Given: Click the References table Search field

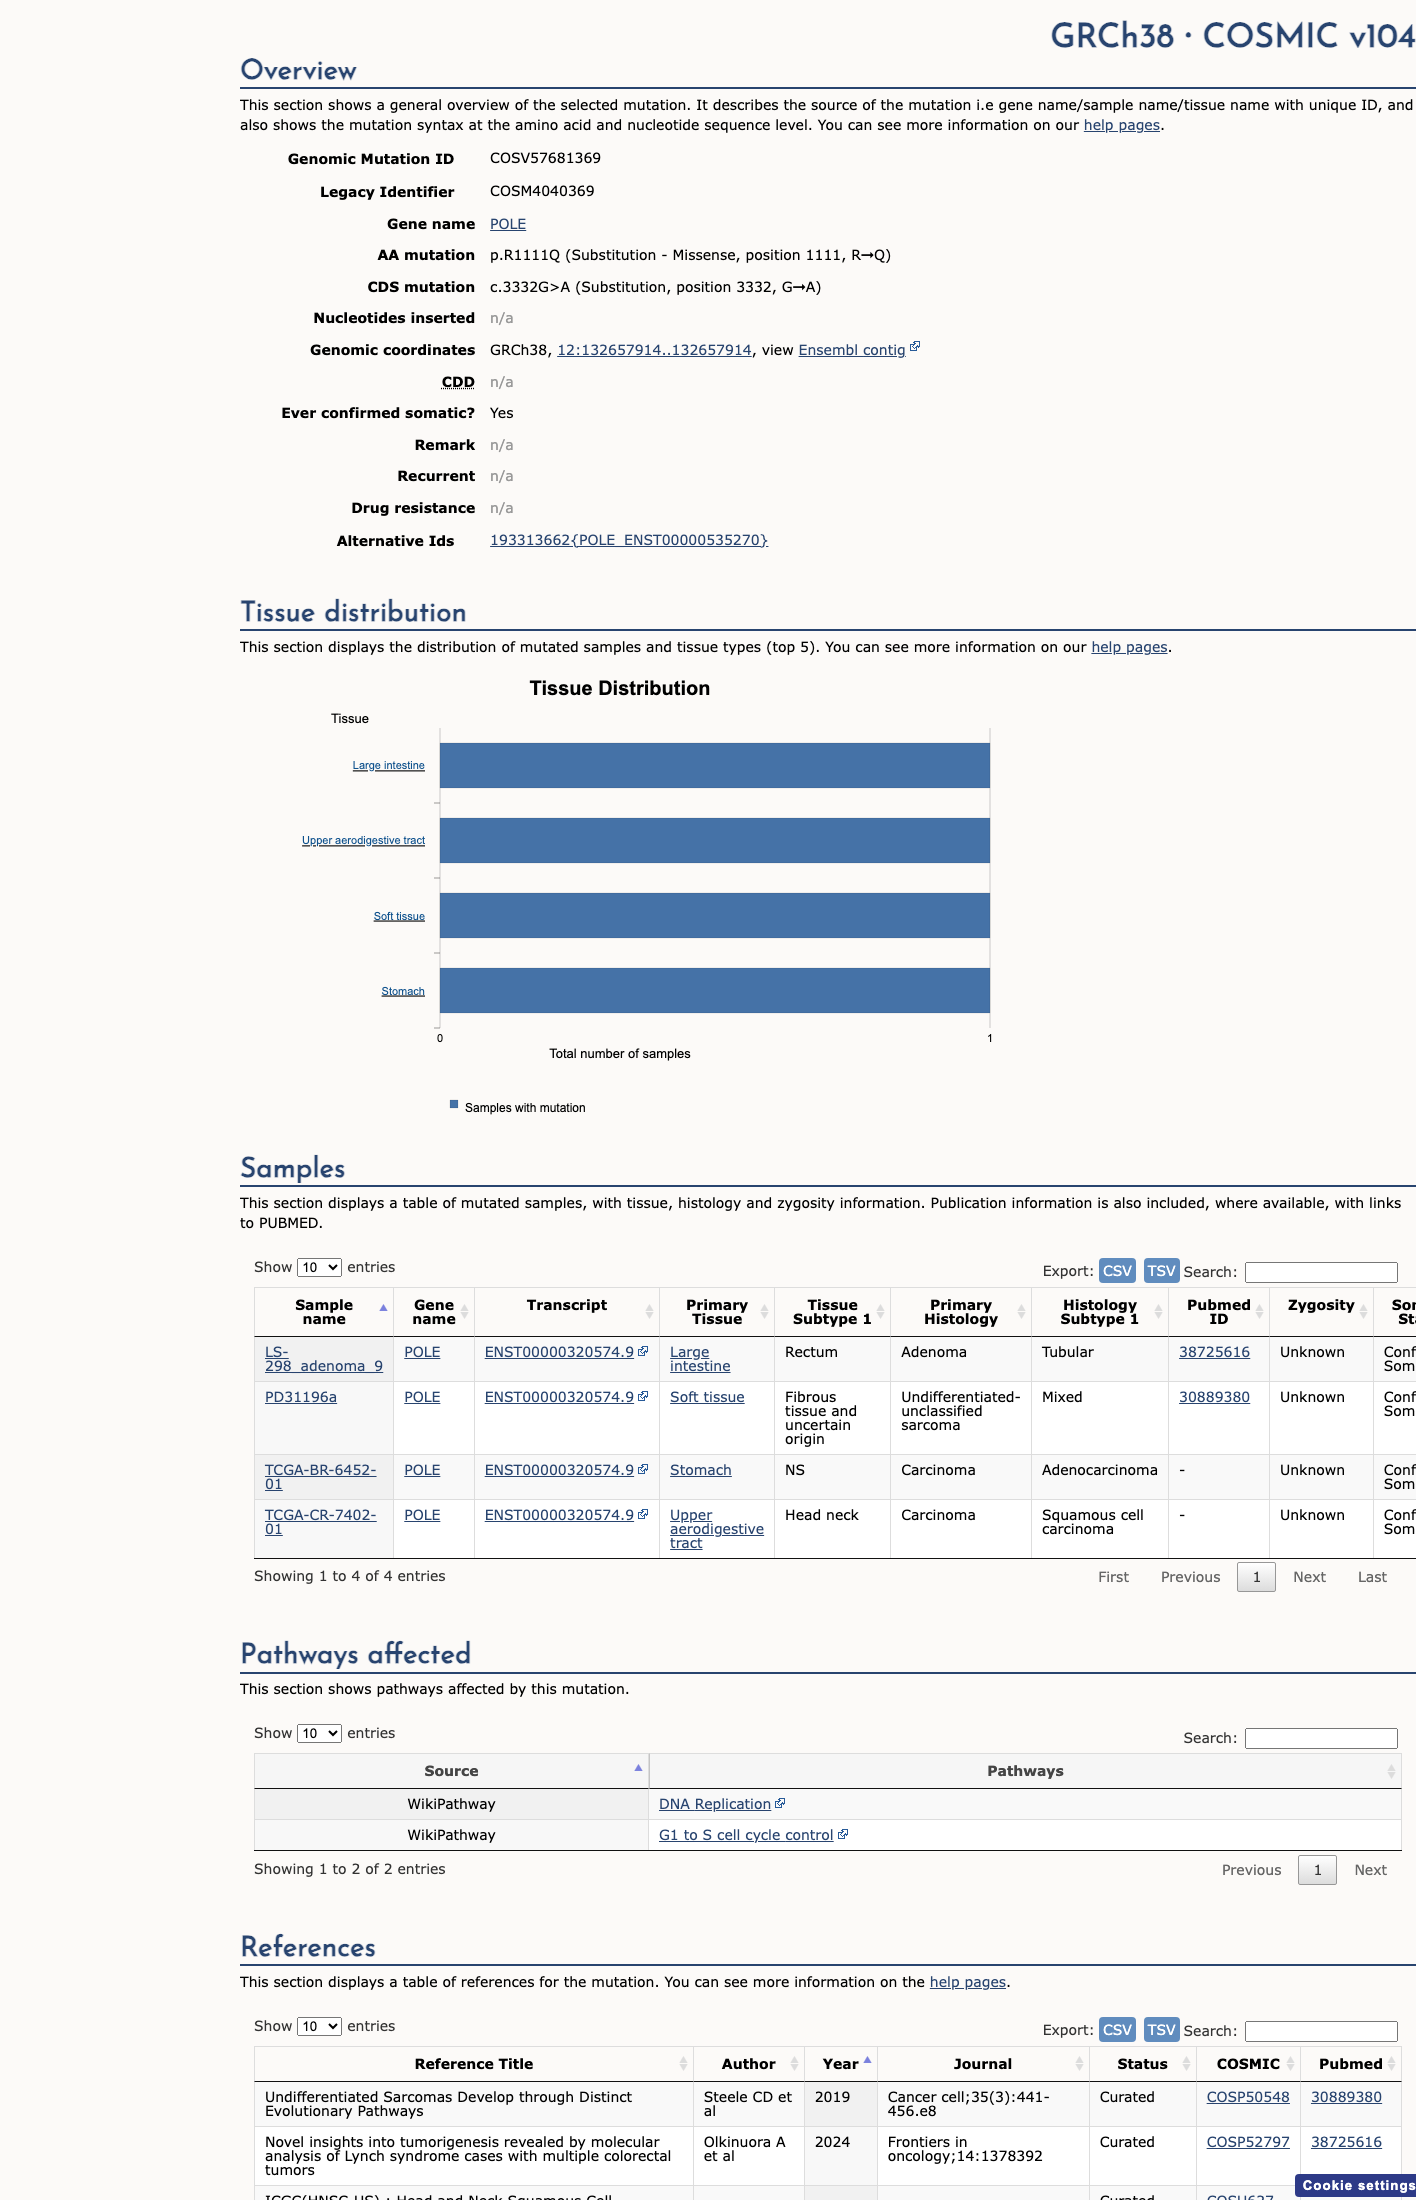Looking at the screenshot, I should coord(1321,2031).
